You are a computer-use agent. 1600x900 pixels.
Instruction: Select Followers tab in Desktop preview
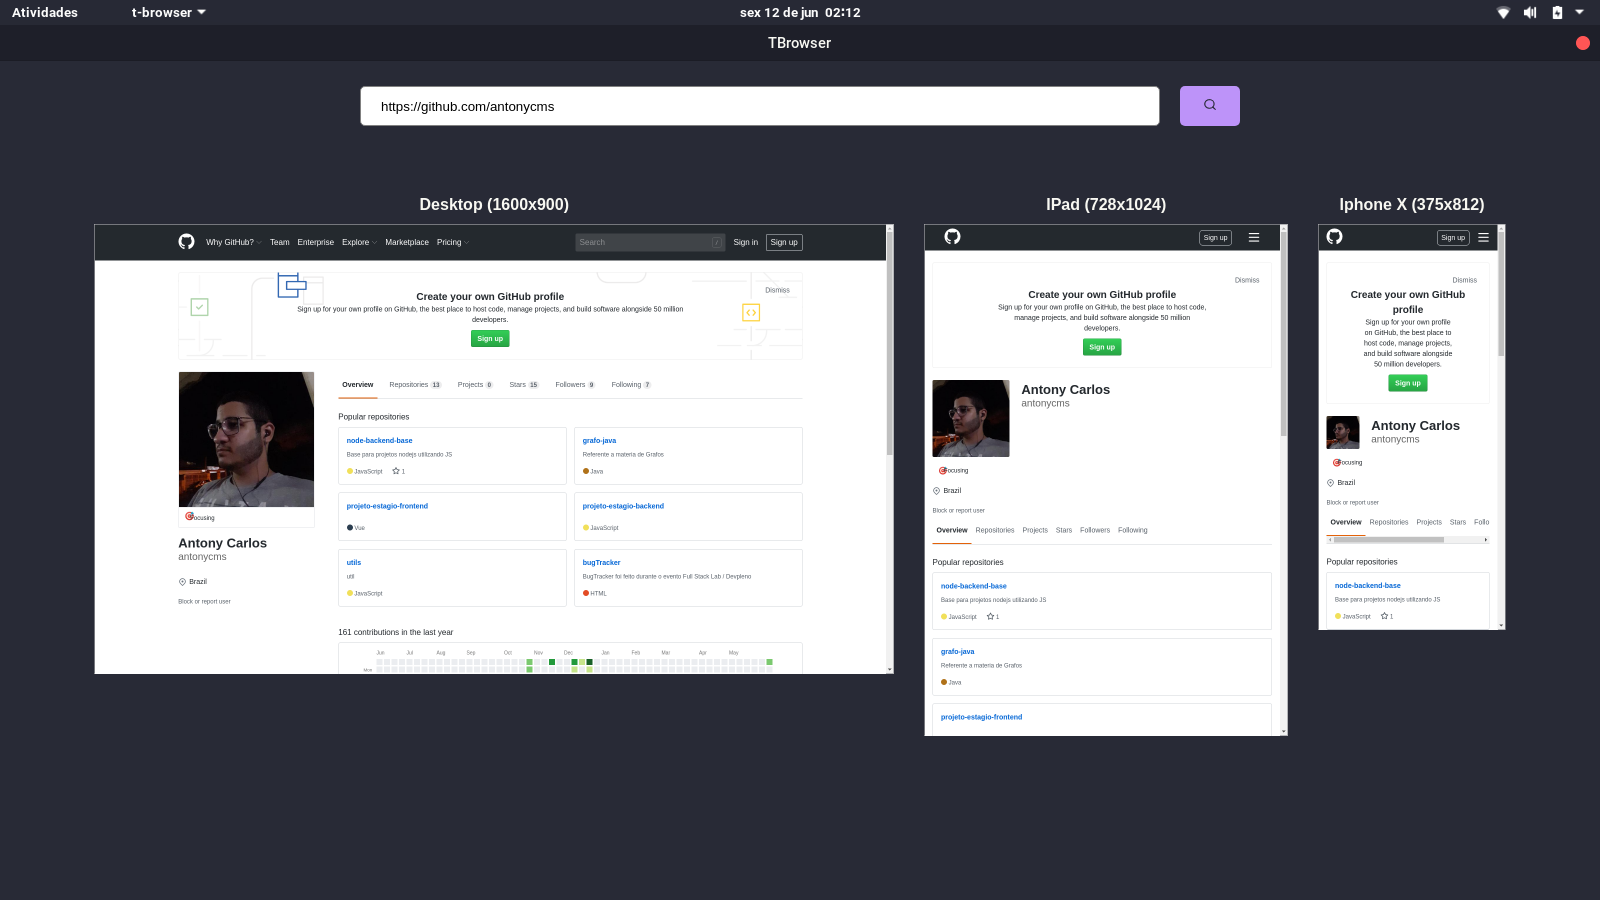point(575,385)
